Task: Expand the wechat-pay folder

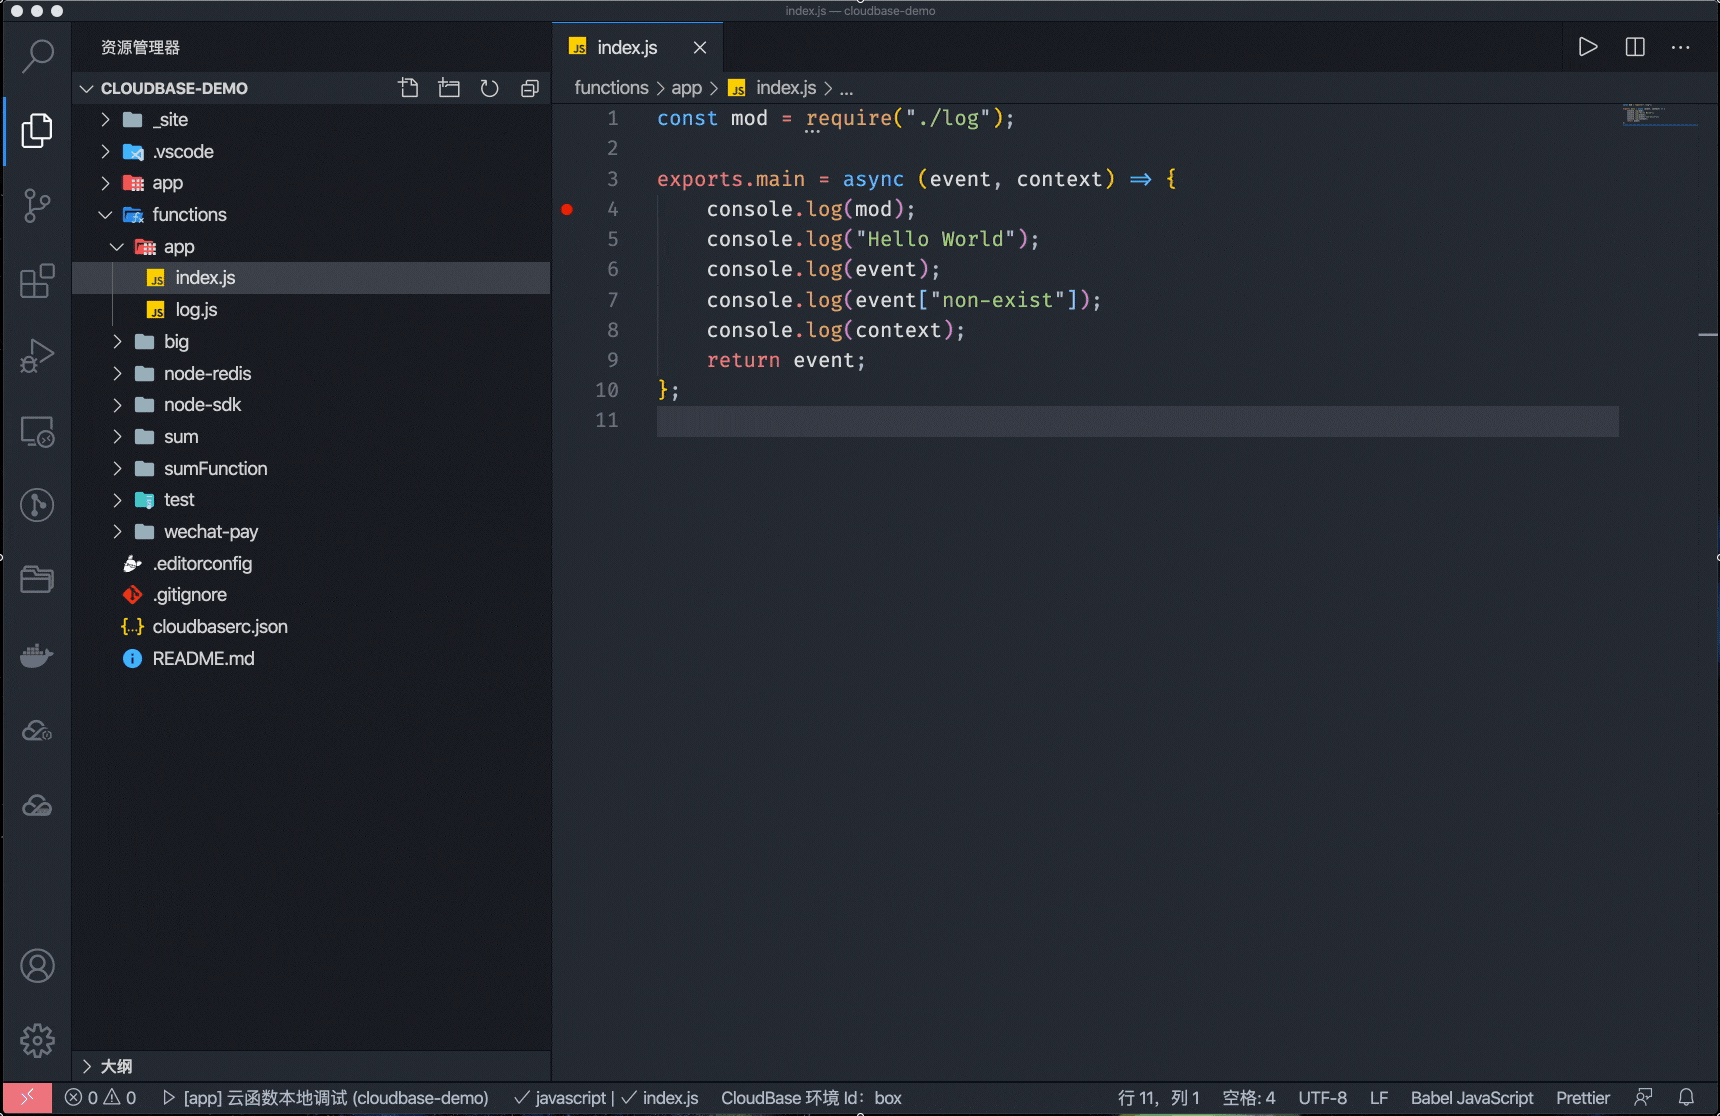Action: tap(117, 532)
